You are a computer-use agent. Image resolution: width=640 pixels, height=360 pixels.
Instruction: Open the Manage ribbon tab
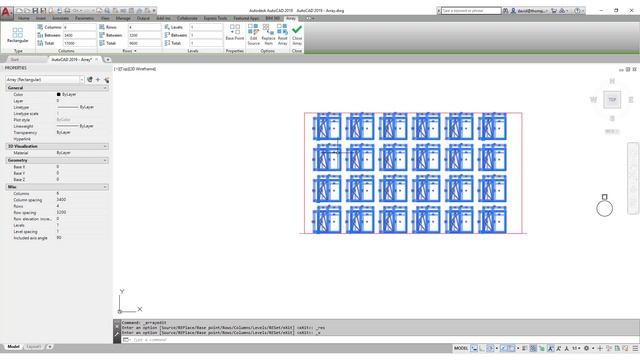(123, 18)
